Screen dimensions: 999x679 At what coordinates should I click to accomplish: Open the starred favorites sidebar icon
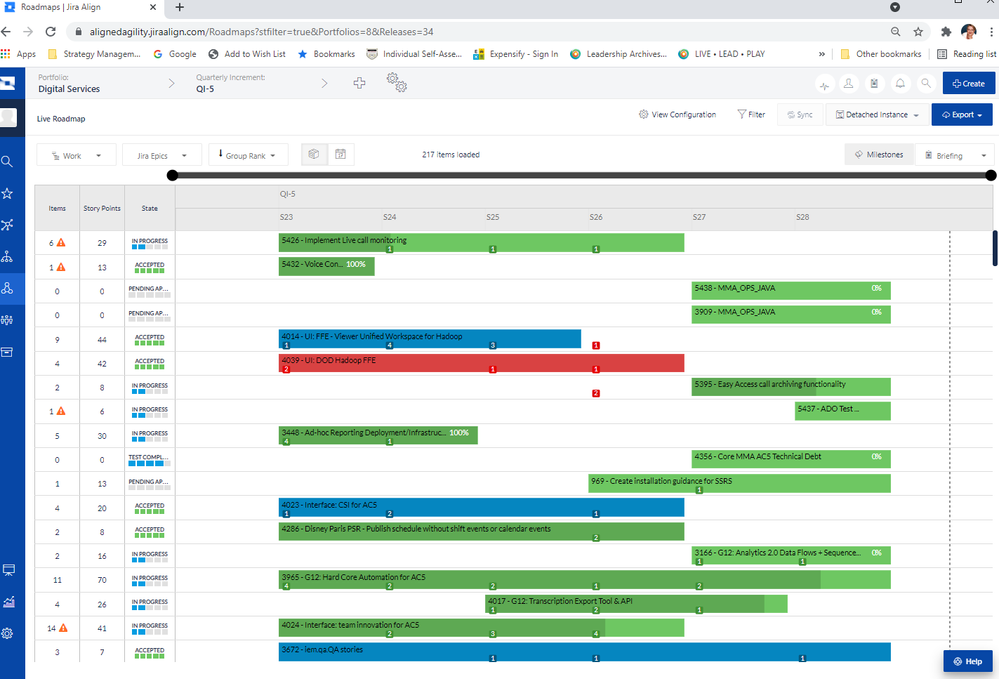tap(7, 193)
